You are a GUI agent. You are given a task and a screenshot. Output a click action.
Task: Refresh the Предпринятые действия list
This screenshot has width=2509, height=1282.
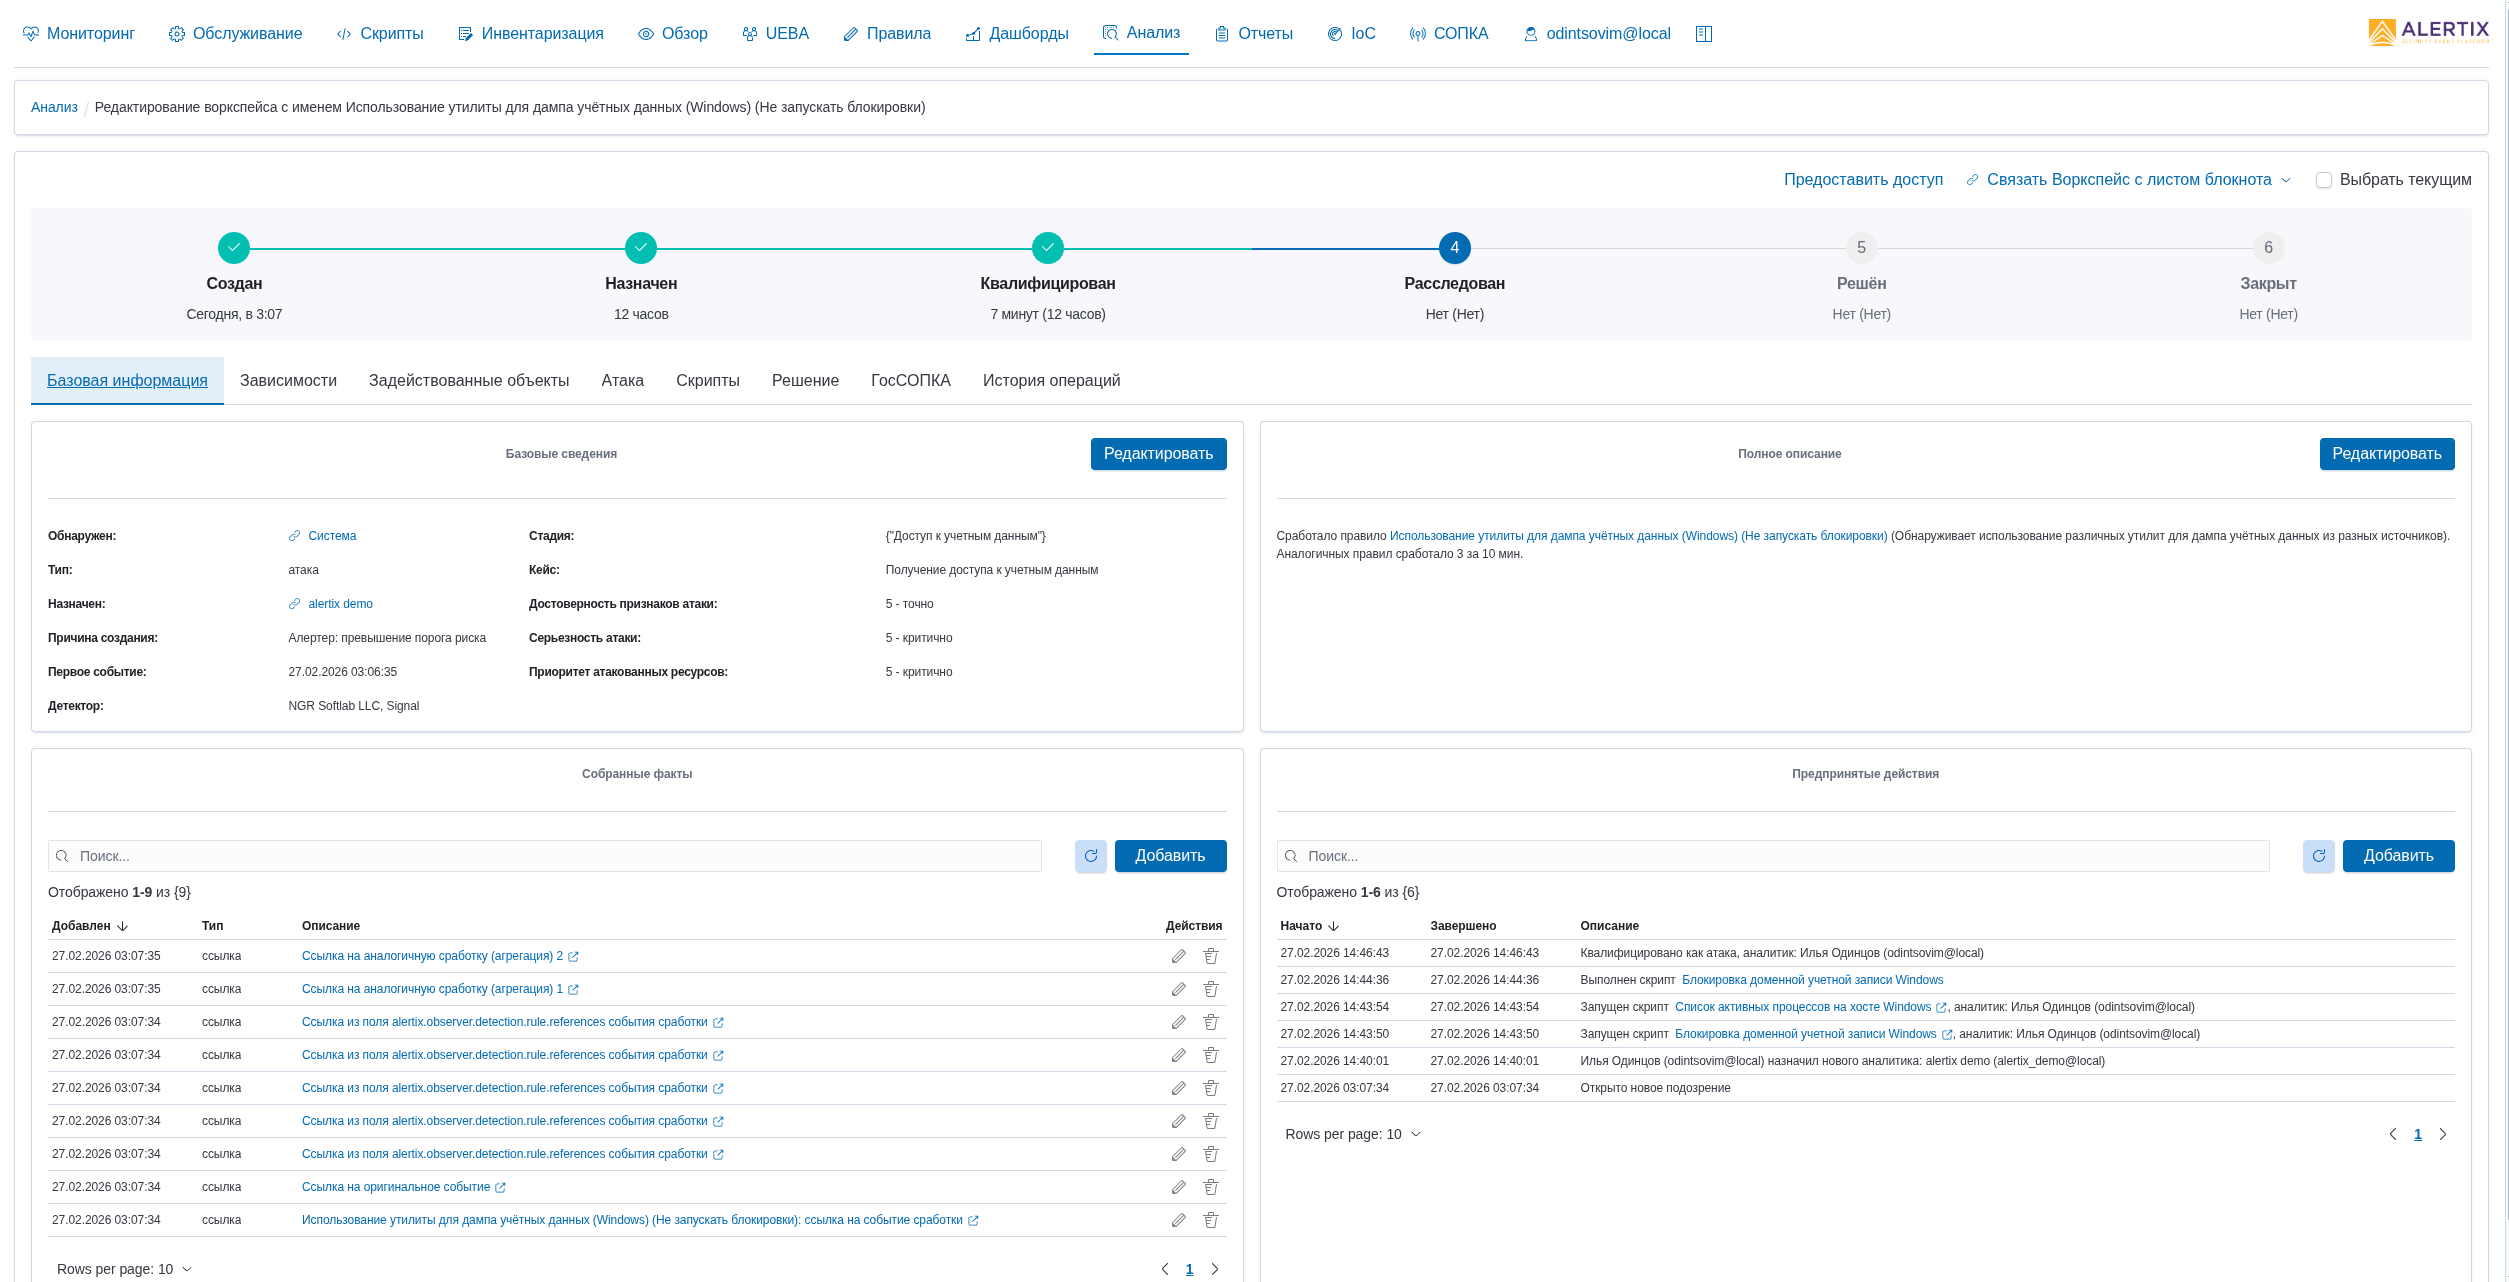click(2318, 856)
